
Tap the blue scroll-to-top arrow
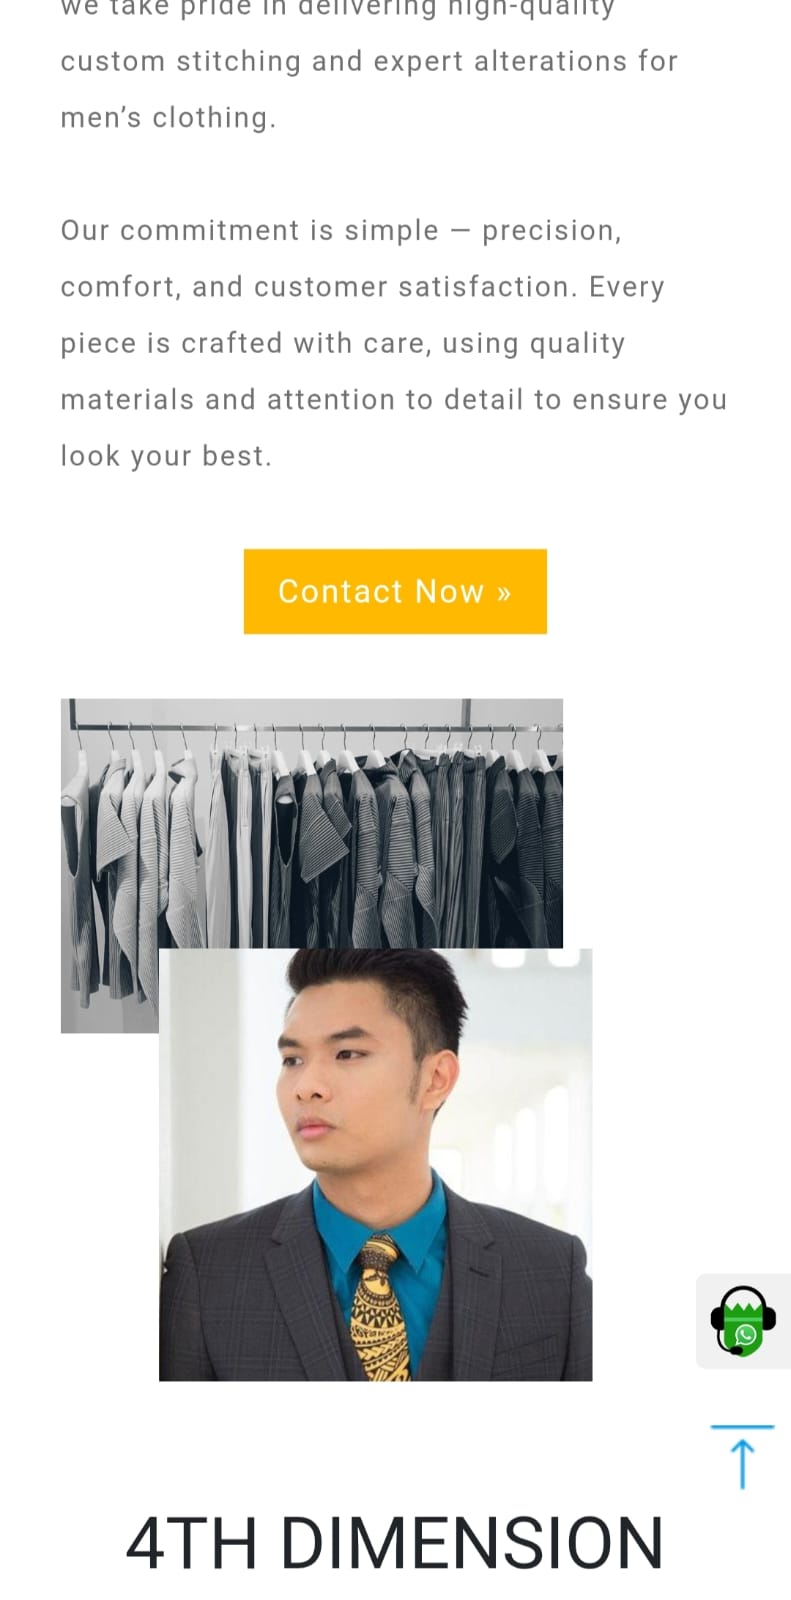click(742, 1458)
